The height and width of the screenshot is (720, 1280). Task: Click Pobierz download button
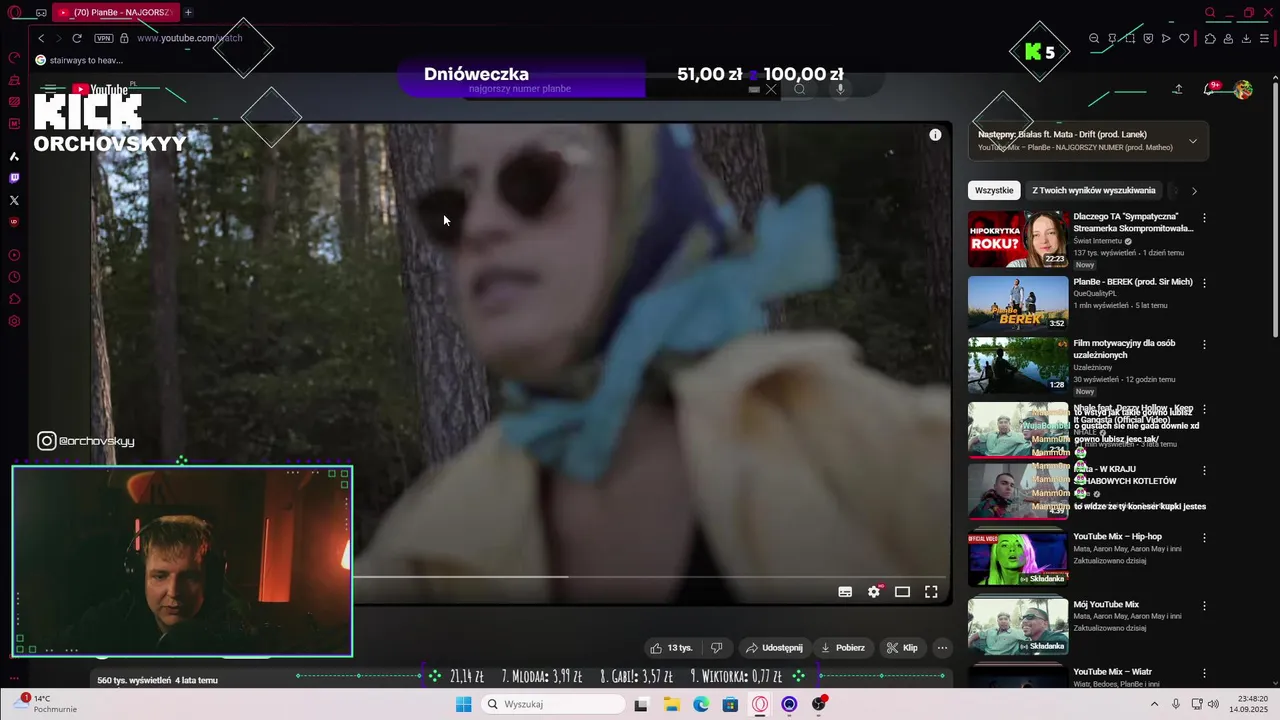coord(843,648)
